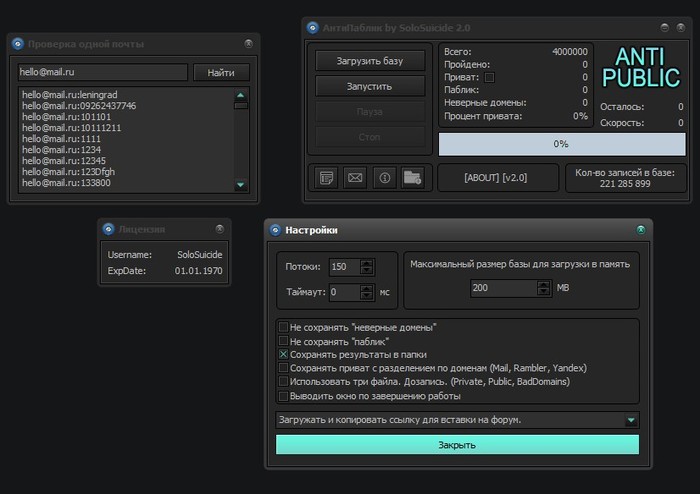Click the Найти search button
This screenshot has height=494, width=700.
tap(221, 72)
